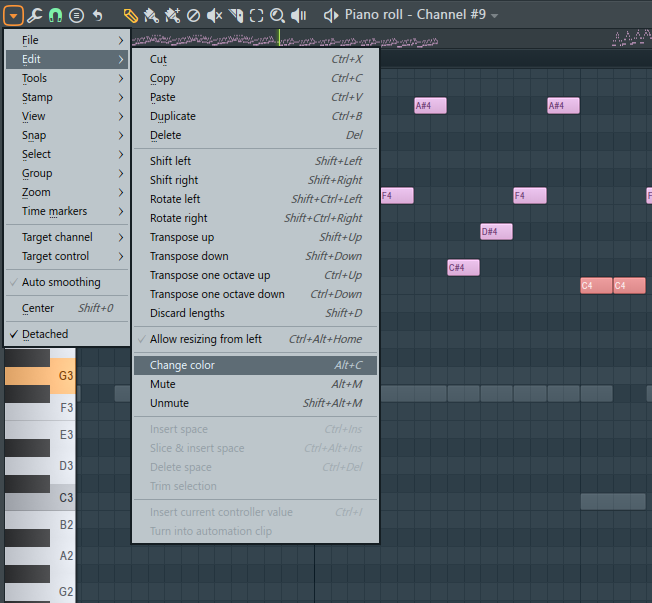Toggle the magnet Snap icon
Image resolution: width=652 pixels, height=603 pixels.
click(56, 15)
